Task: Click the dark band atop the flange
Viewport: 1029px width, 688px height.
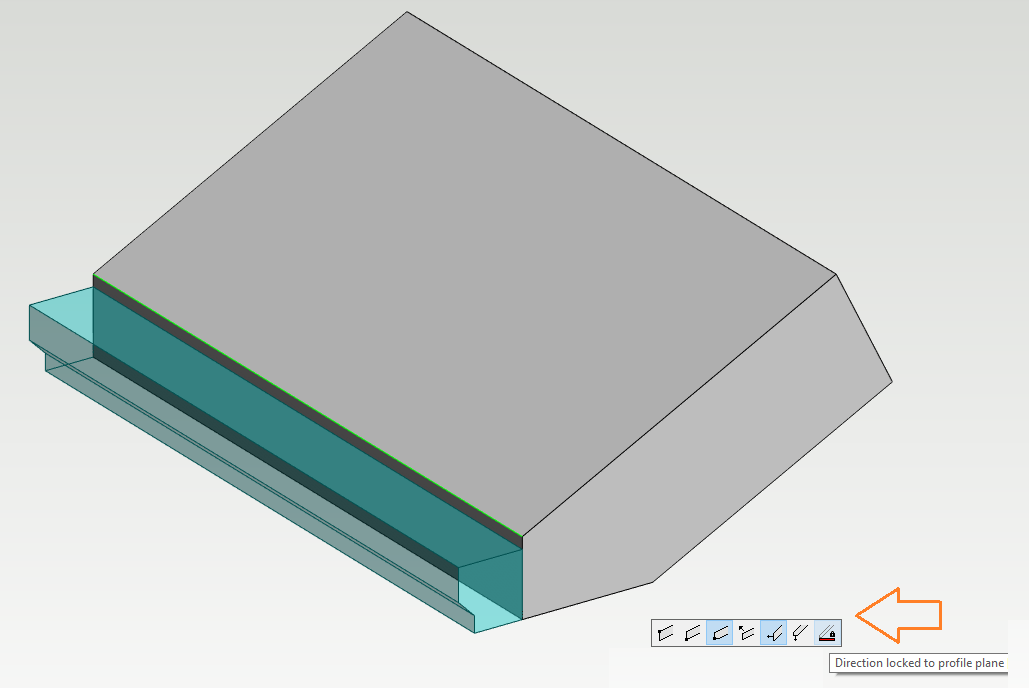Action: point(300,390)
